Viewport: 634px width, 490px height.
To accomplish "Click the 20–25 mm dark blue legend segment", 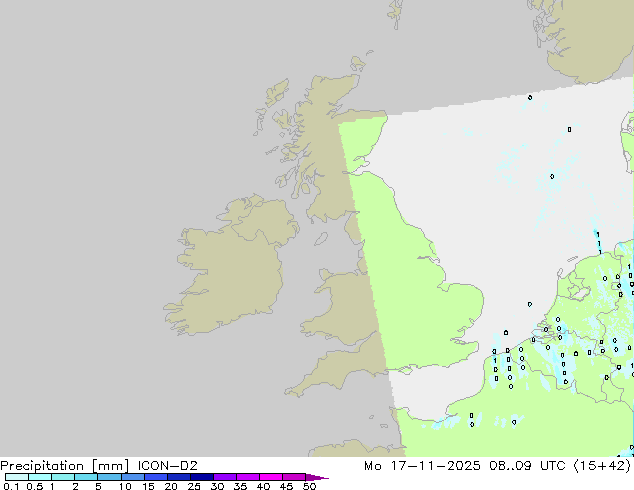I will [180, 478].
